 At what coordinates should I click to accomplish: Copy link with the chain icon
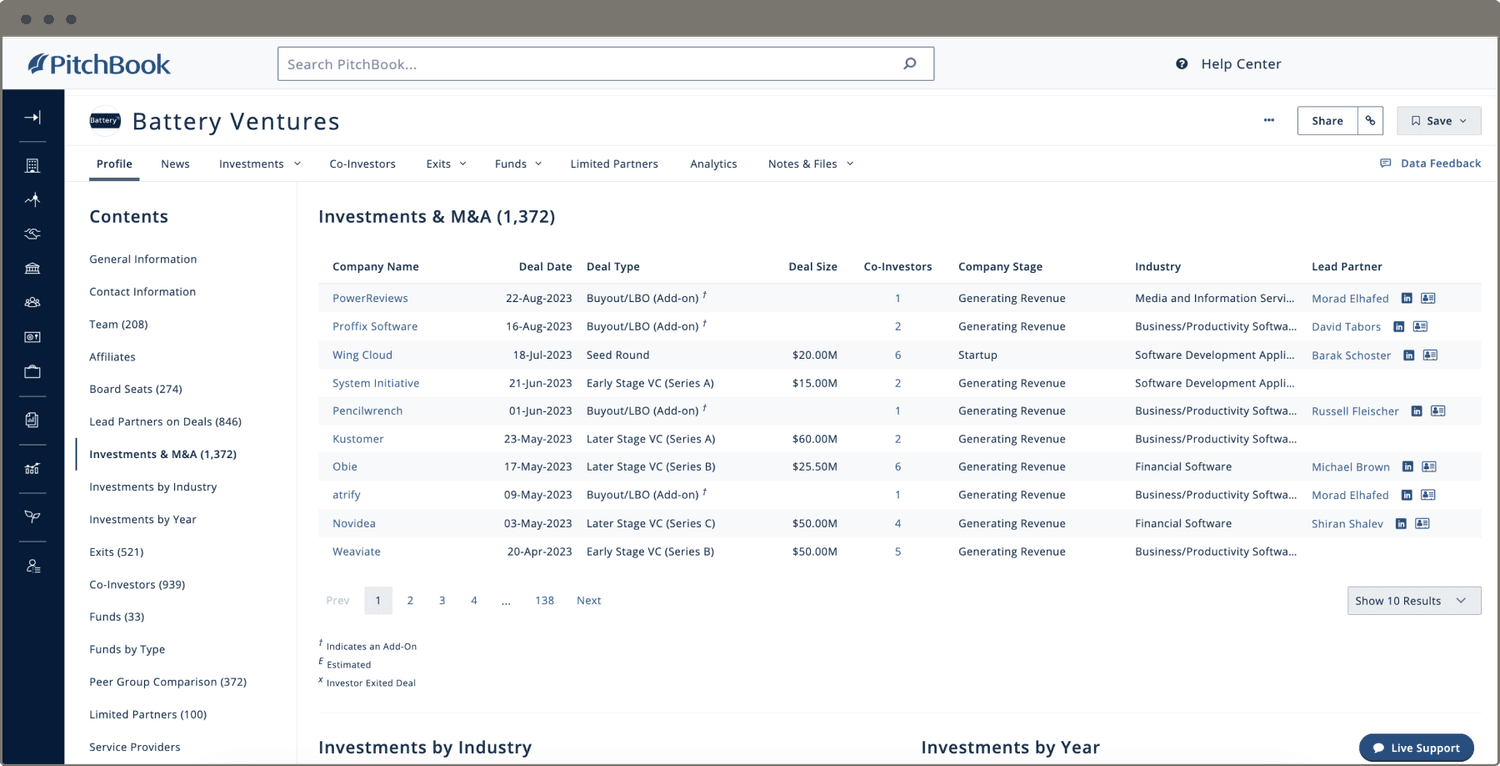(x=1370, y=121)
